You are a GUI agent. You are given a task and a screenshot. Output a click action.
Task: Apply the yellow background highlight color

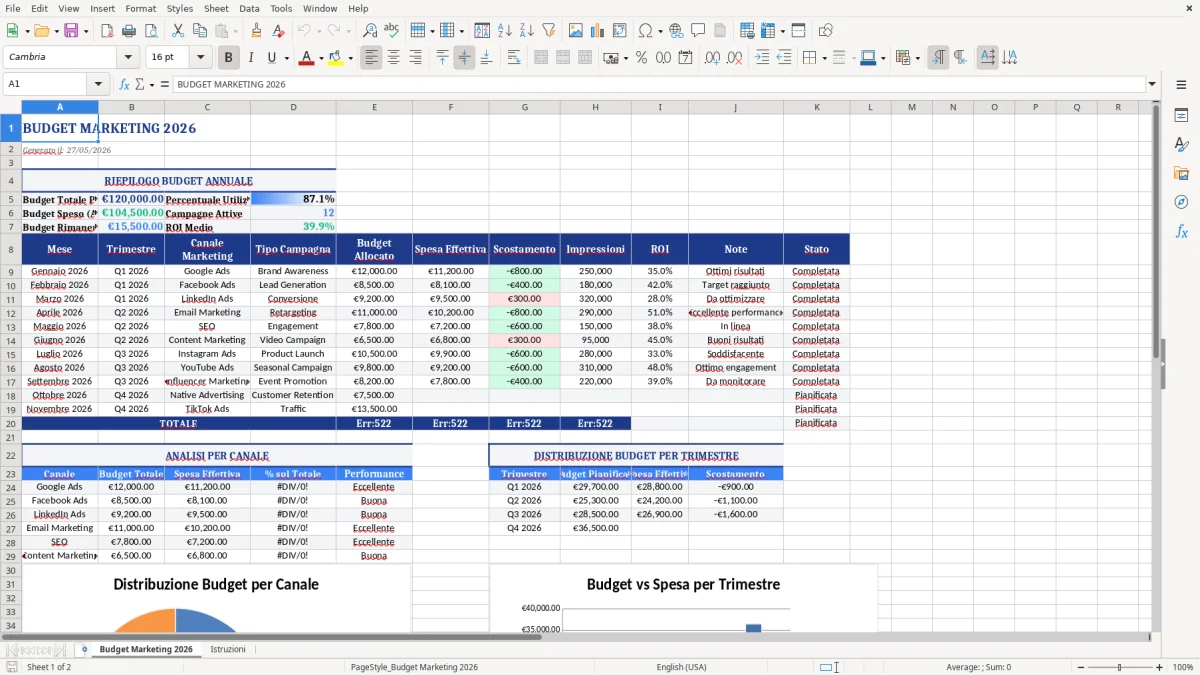point(336,58)
